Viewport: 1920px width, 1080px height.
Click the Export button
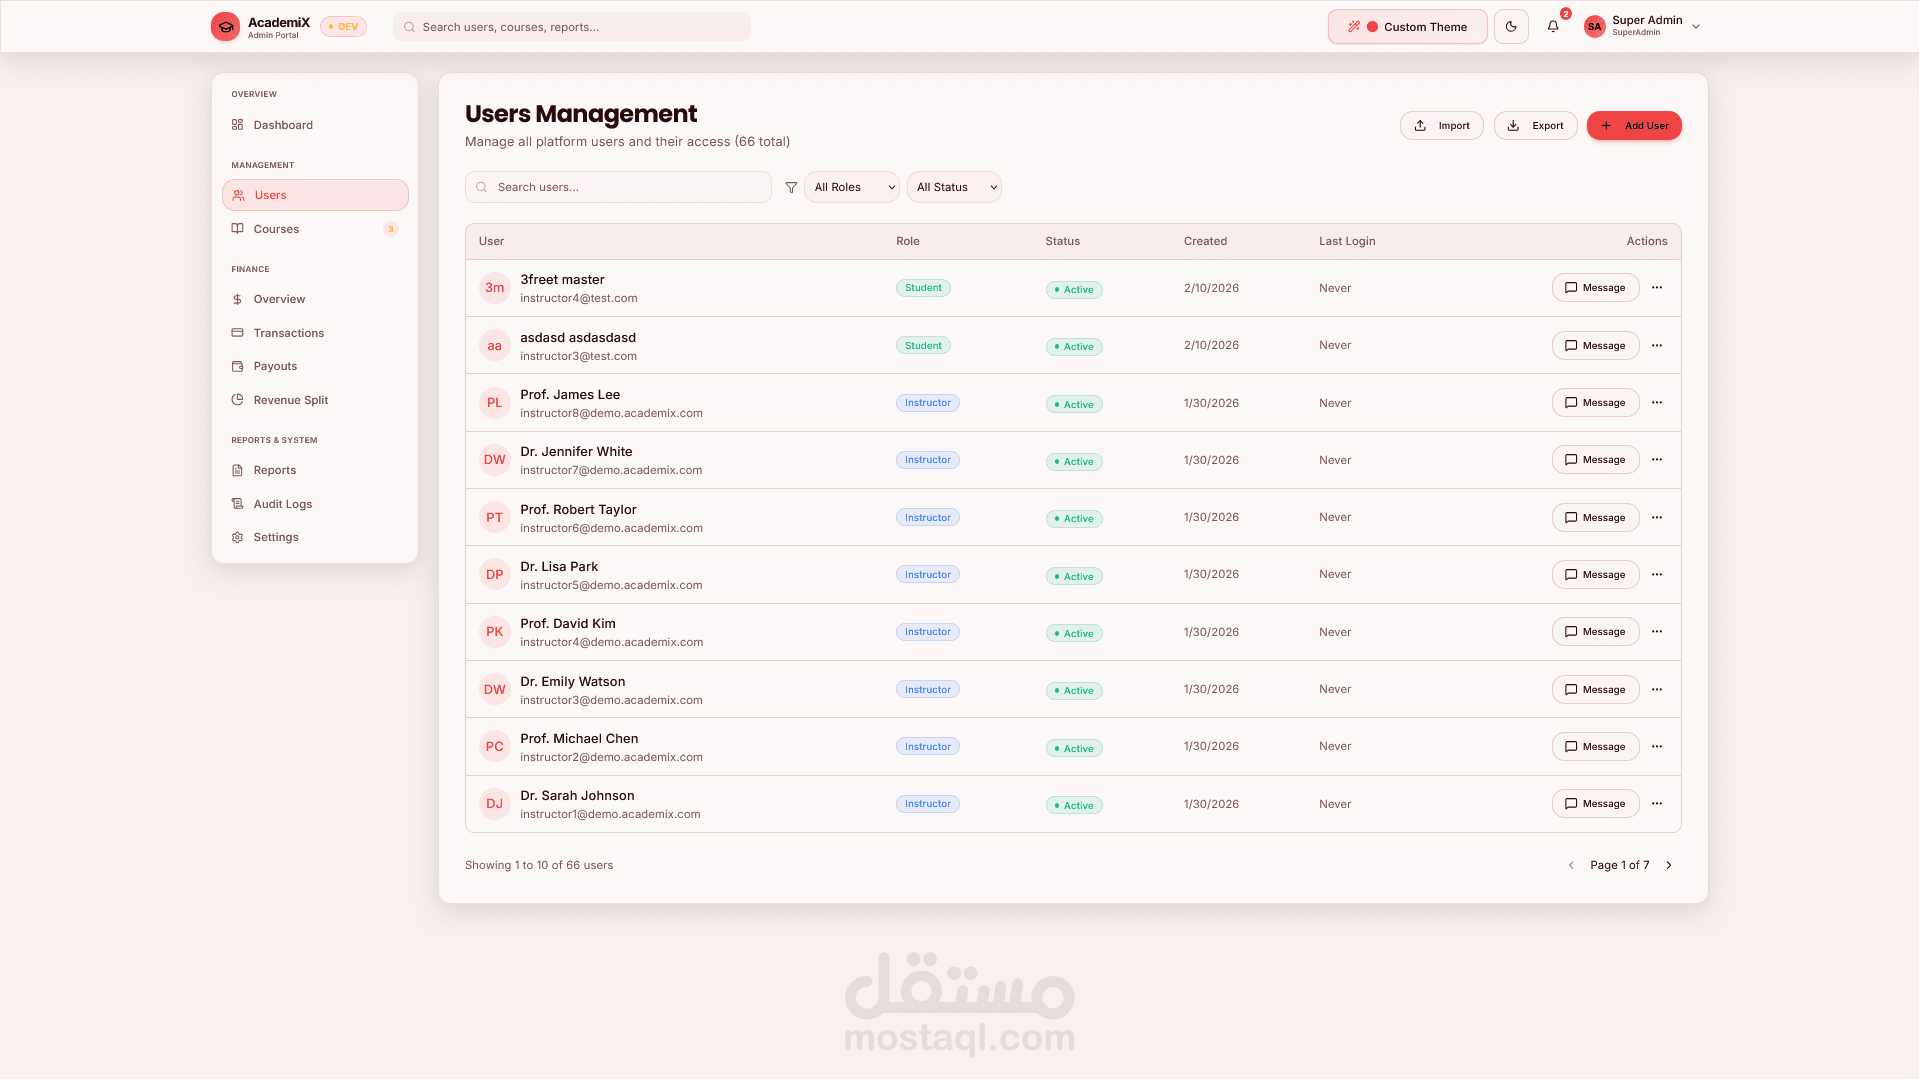click(1535, 126)
